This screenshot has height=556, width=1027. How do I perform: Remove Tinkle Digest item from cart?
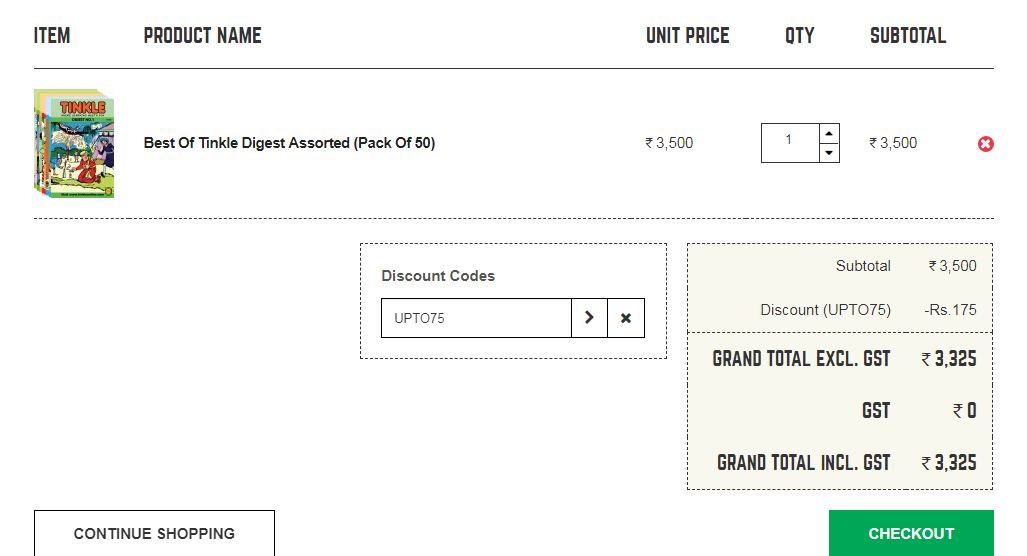click(986, 144)
